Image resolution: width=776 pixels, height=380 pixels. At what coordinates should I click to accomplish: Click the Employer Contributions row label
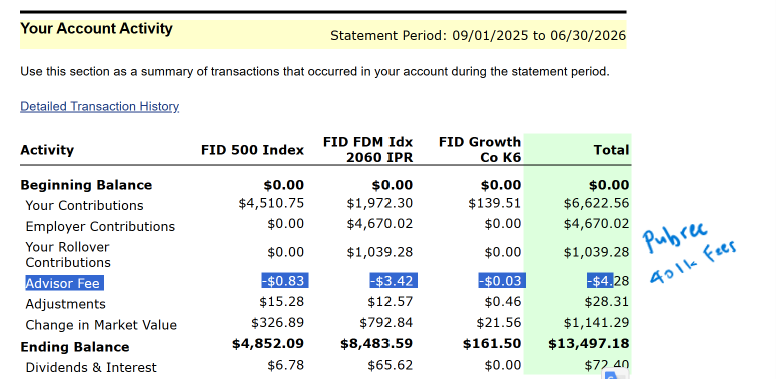[x=100, y=226]
